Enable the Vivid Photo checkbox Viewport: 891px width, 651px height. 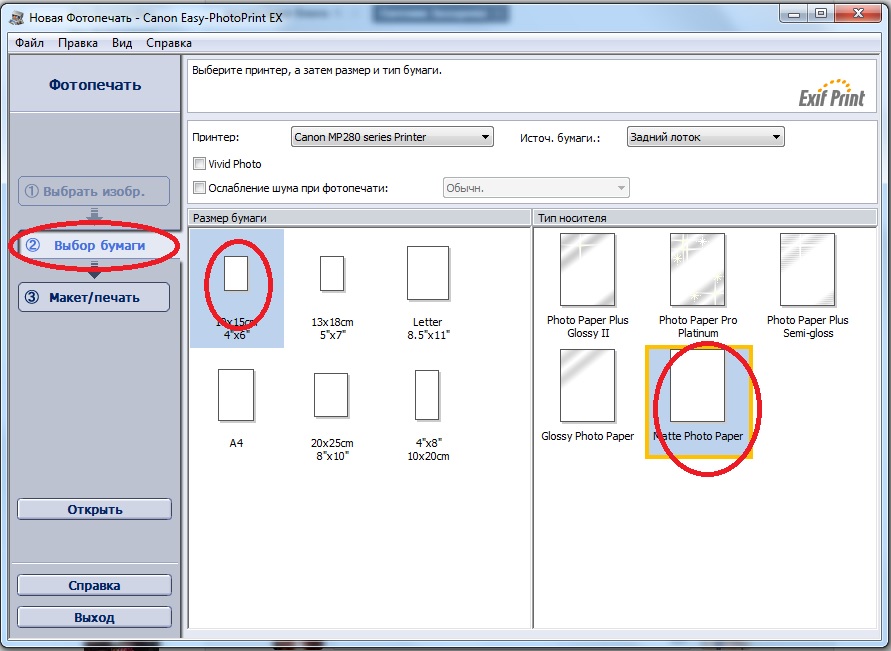[x=199, y=164]
